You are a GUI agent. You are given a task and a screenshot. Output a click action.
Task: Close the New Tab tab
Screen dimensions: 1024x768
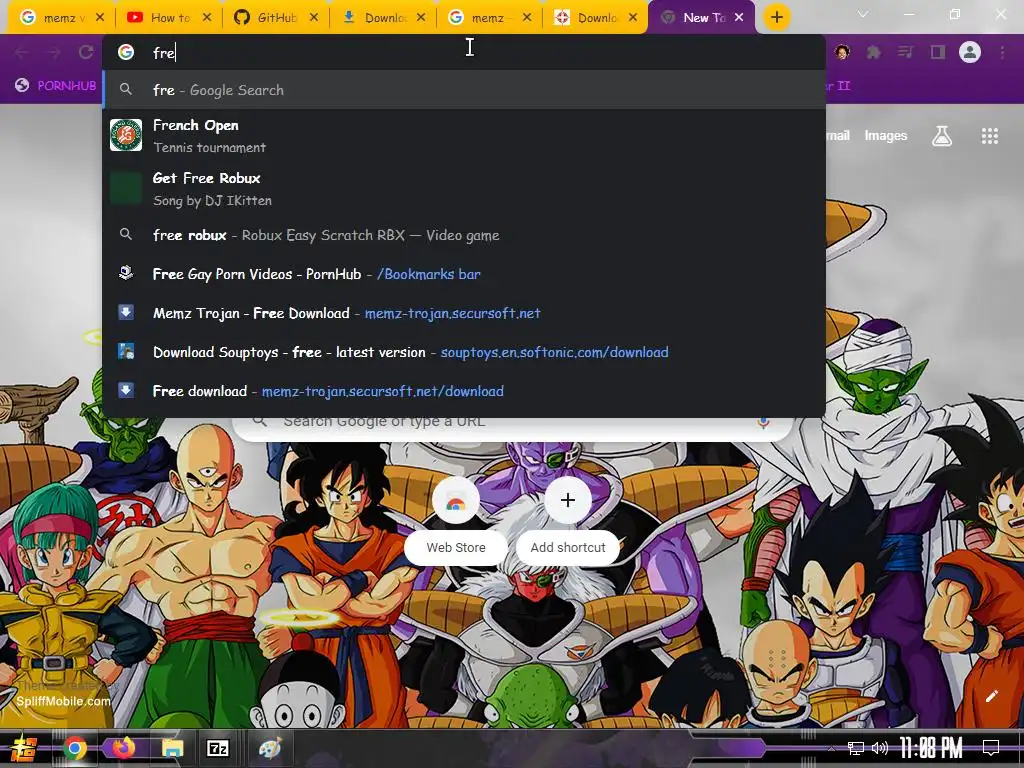[739, 18]
